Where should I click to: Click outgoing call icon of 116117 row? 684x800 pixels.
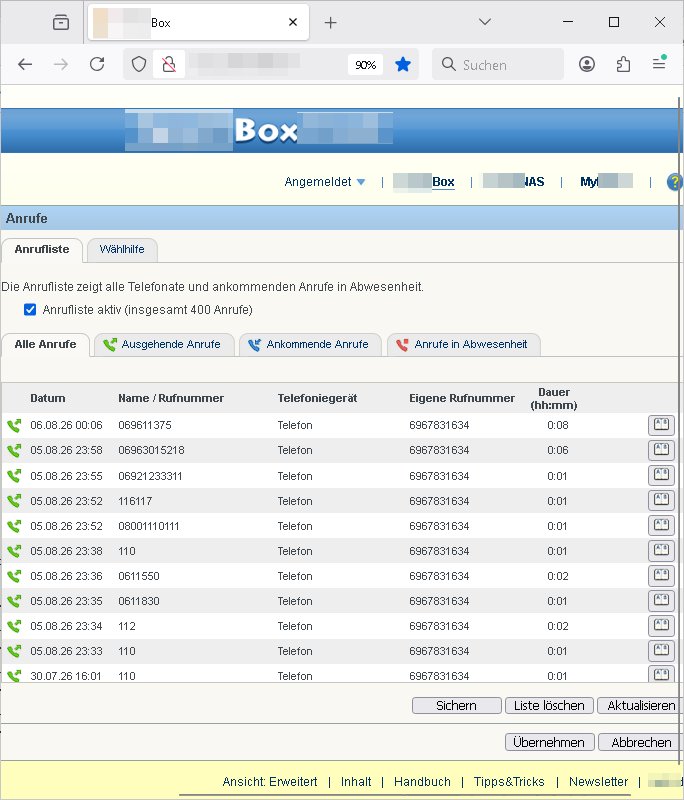[14, 501]
